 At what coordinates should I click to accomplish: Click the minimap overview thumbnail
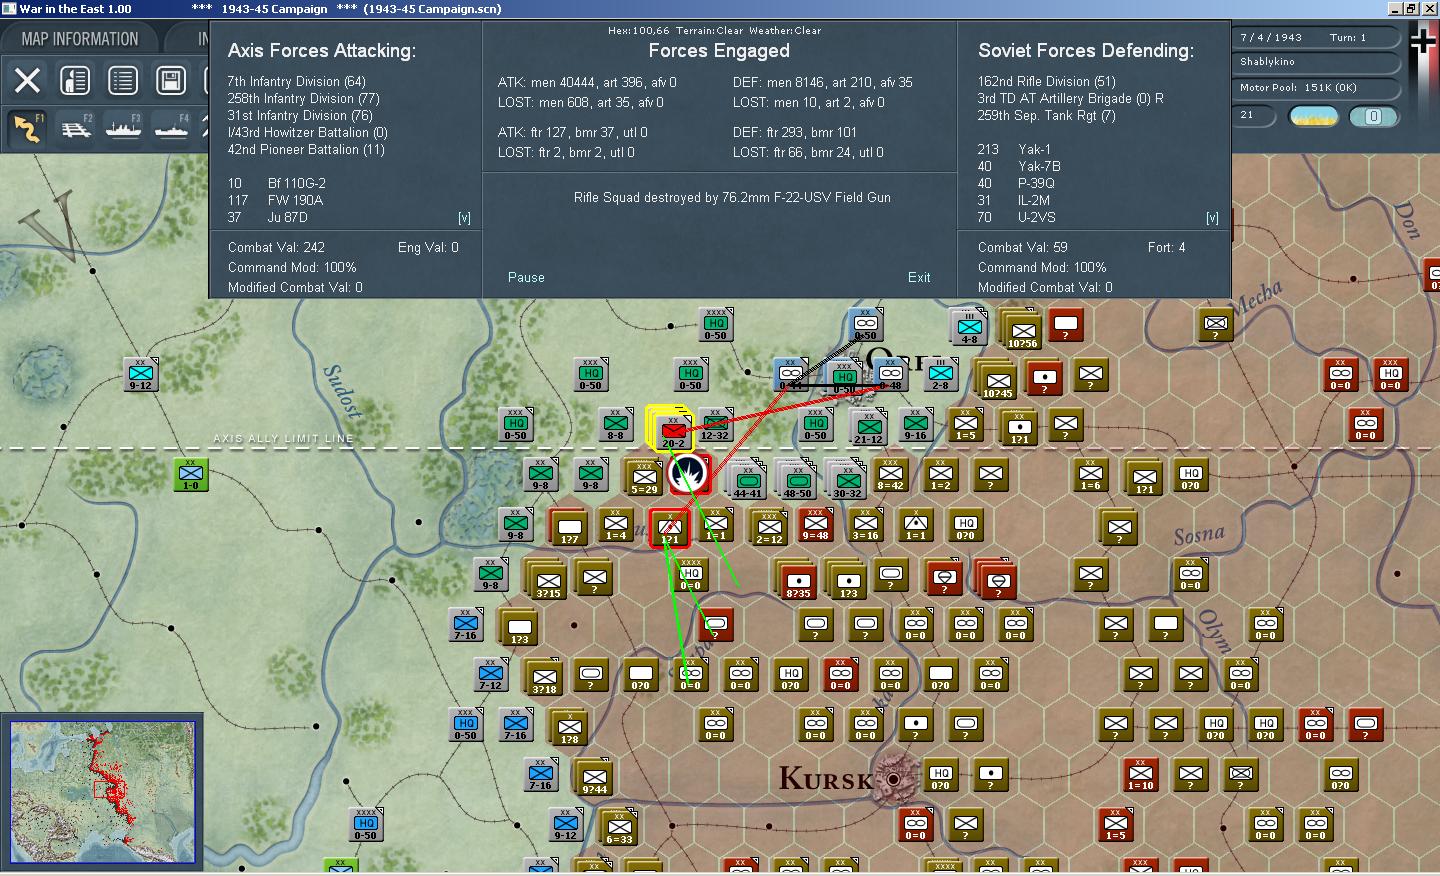103,791
